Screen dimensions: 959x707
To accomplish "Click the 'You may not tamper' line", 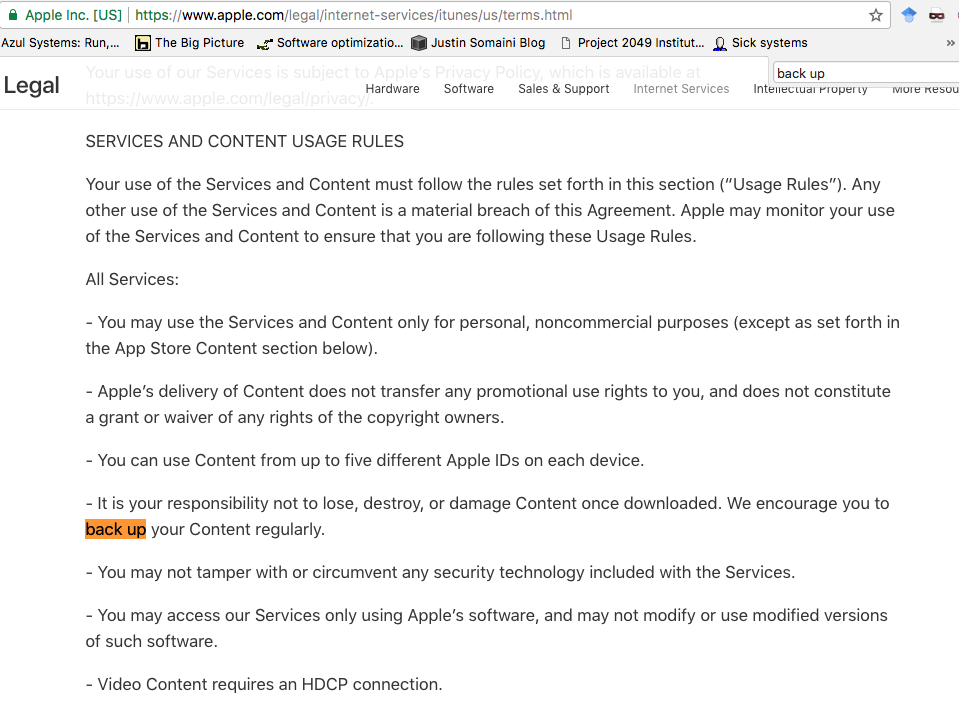I will tap(440, 572).
